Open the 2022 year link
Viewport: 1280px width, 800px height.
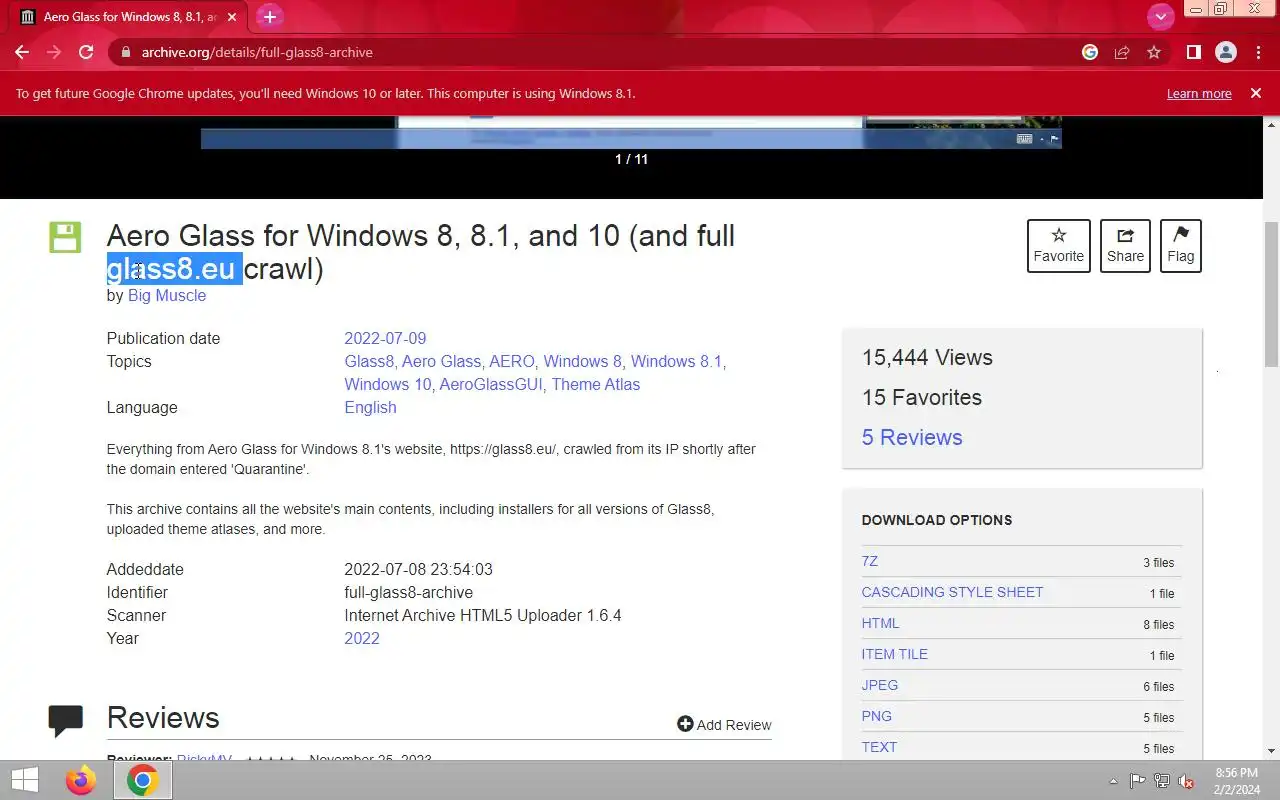coord(362,638)
